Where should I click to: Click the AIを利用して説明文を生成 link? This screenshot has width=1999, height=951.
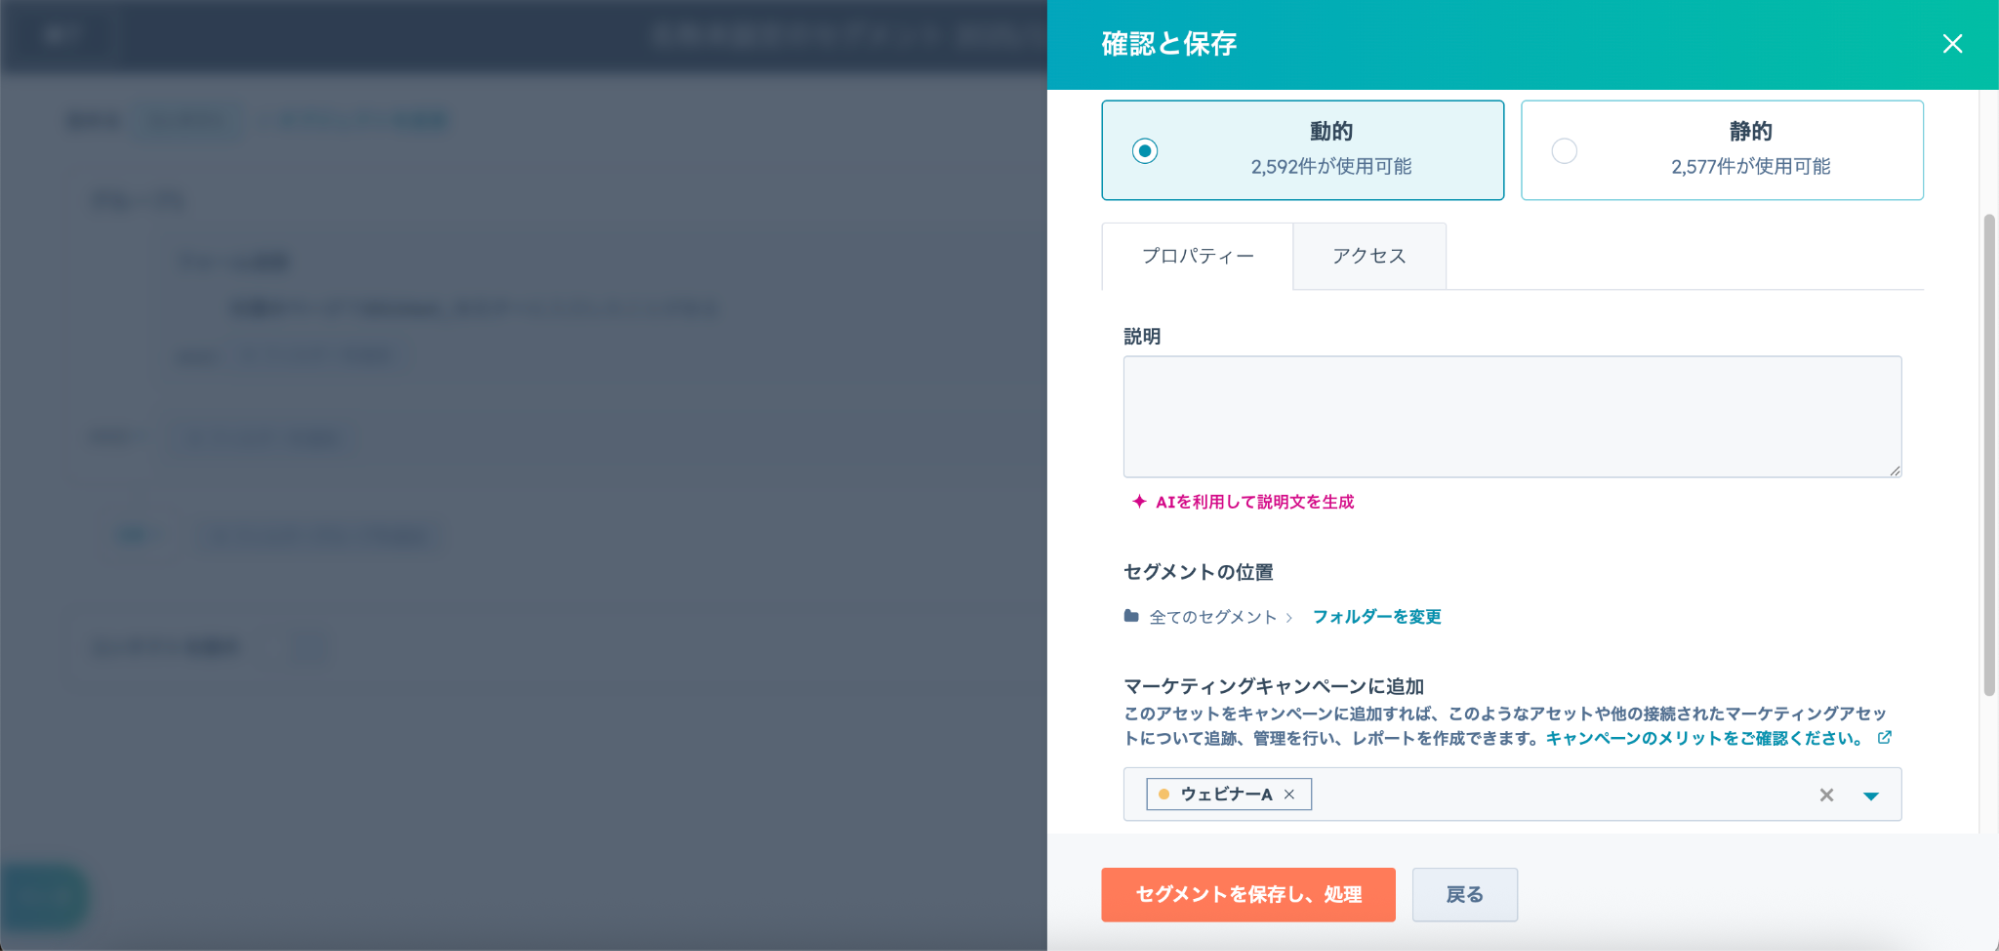coord(1254,502)
